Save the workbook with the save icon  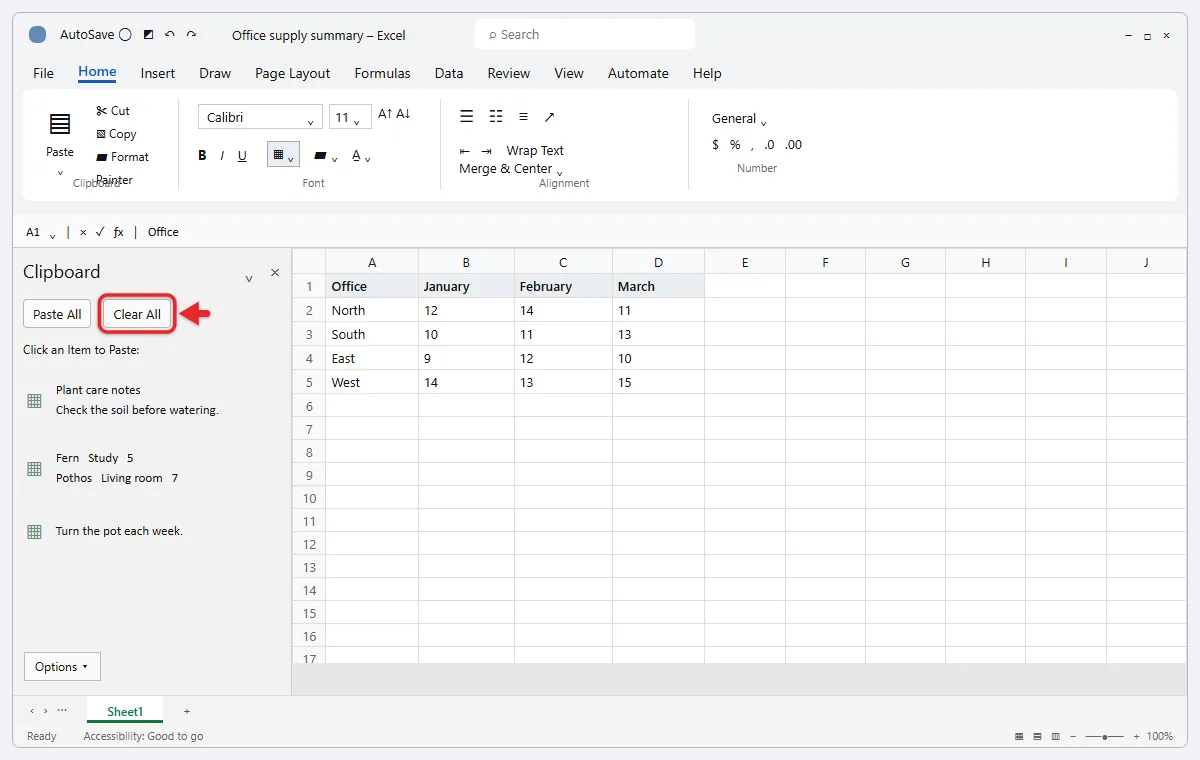tap(149, 35)
